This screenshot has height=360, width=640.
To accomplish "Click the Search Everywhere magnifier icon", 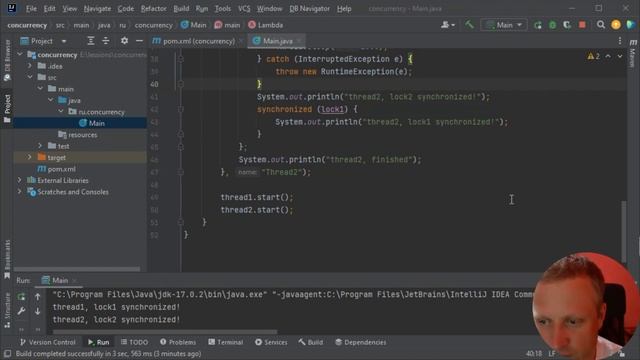I will point(600,25).
